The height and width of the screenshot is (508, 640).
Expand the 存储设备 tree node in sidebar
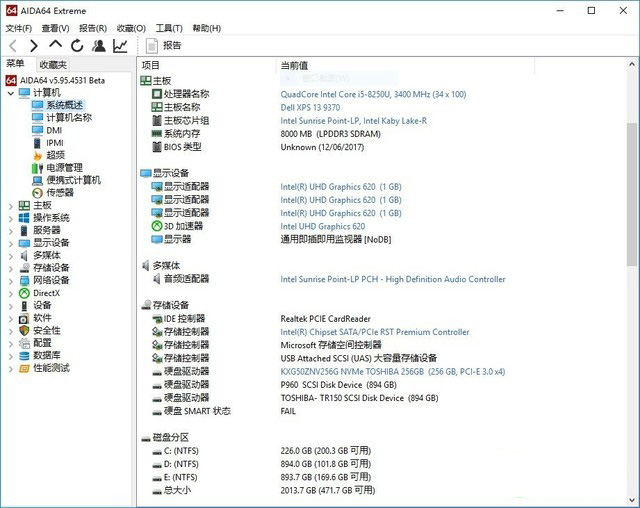[11, 268]
